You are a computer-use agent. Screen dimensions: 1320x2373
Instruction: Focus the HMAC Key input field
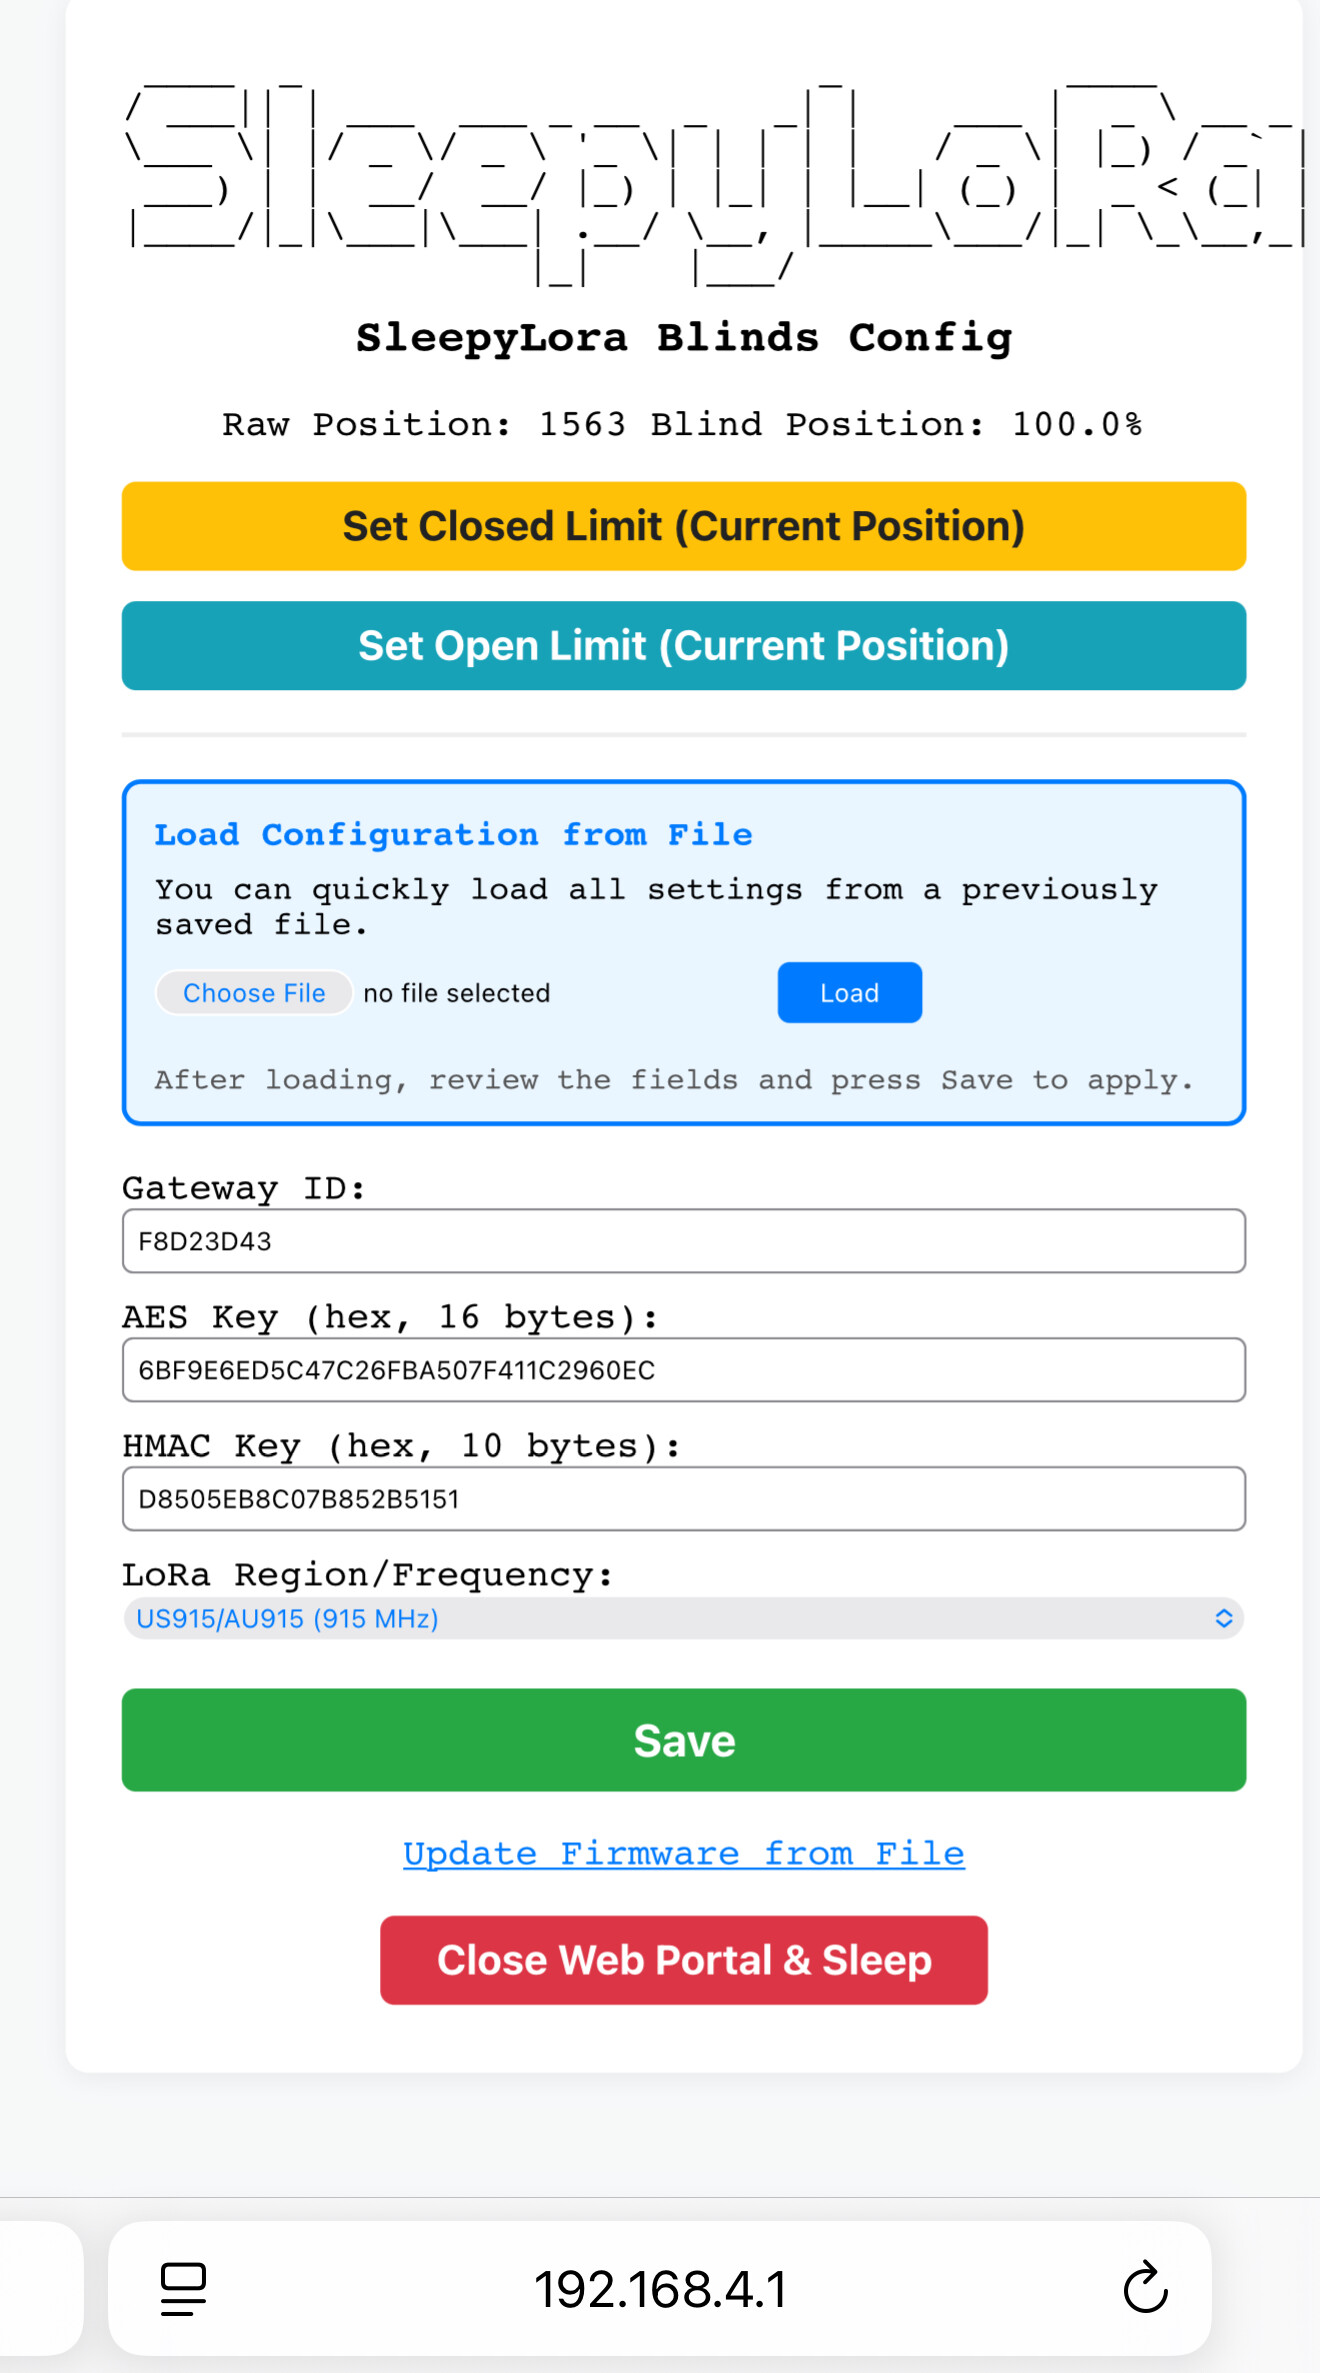tap(684, 1499)
